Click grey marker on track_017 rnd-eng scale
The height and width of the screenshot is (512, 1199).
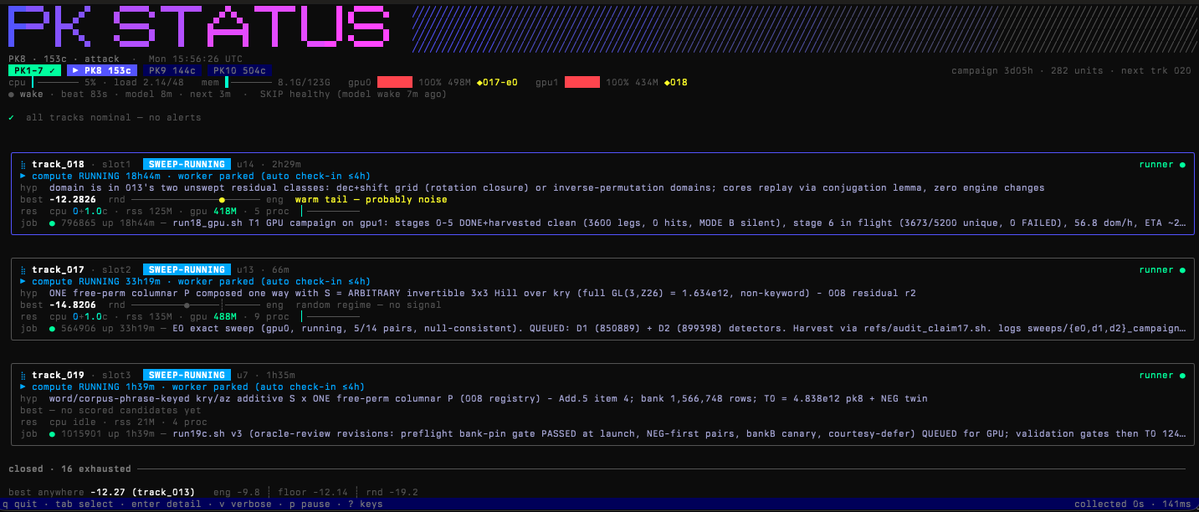pyautogui.click(x=186, y=306)
